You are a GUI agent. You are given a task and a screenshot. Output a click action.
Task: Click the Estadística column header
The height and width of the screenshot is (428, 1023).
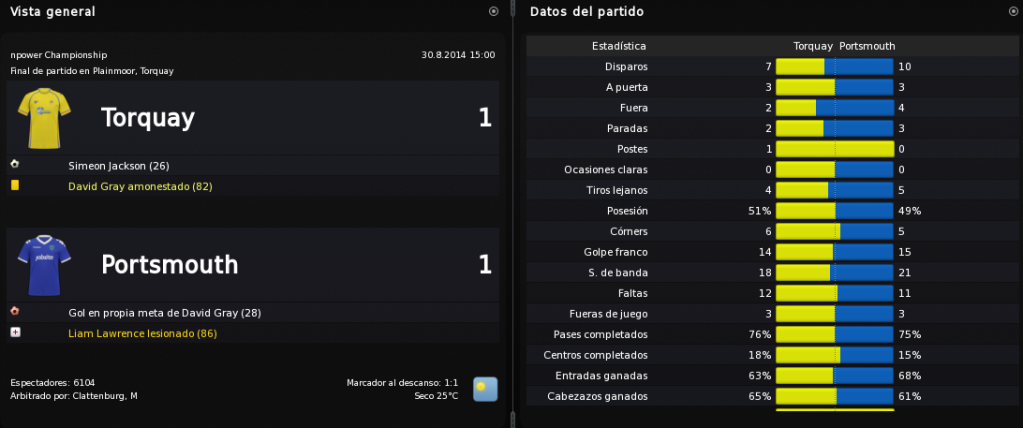click(x=619, y=46)
